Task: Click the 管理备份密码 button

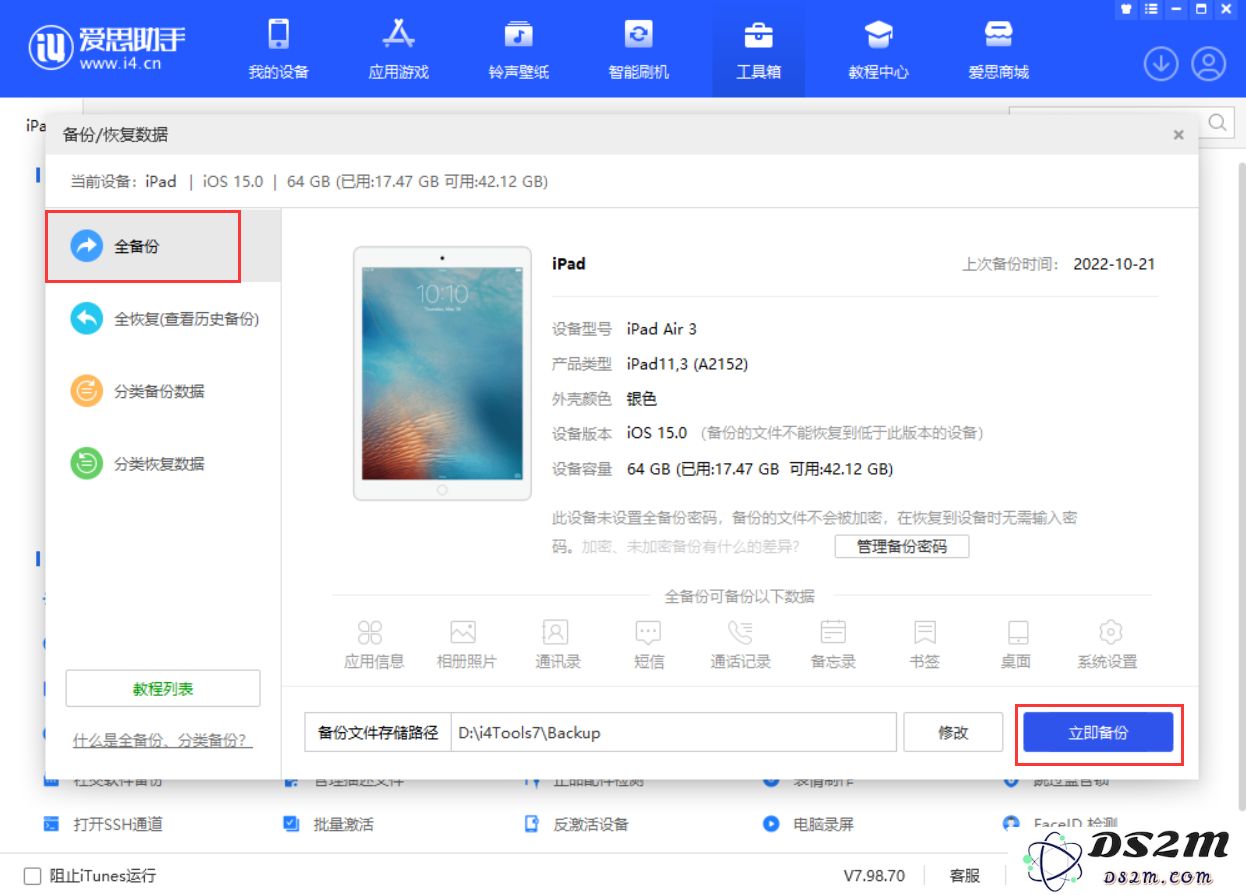Action: (902, 546)
